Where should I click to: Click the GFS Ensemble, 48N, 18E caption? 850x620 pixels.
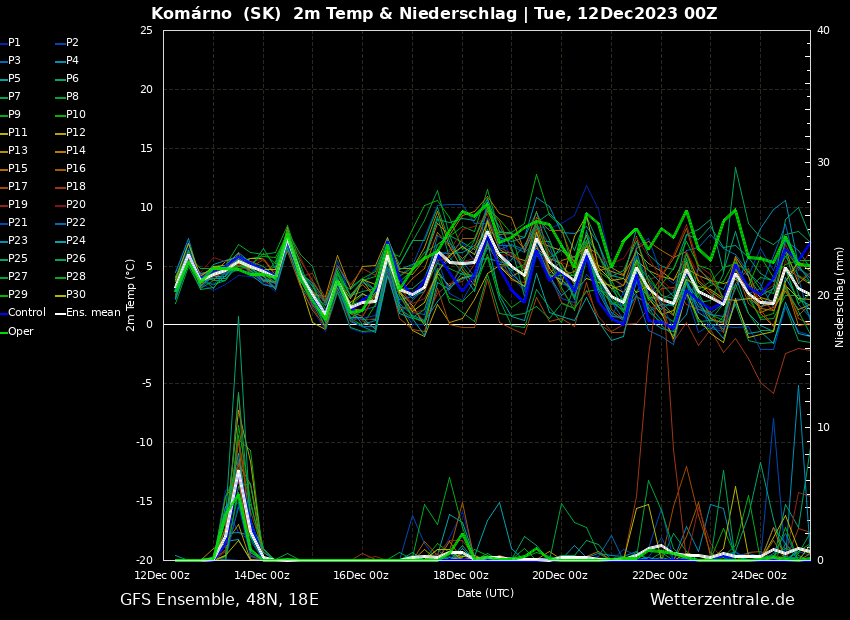(219, 600)
